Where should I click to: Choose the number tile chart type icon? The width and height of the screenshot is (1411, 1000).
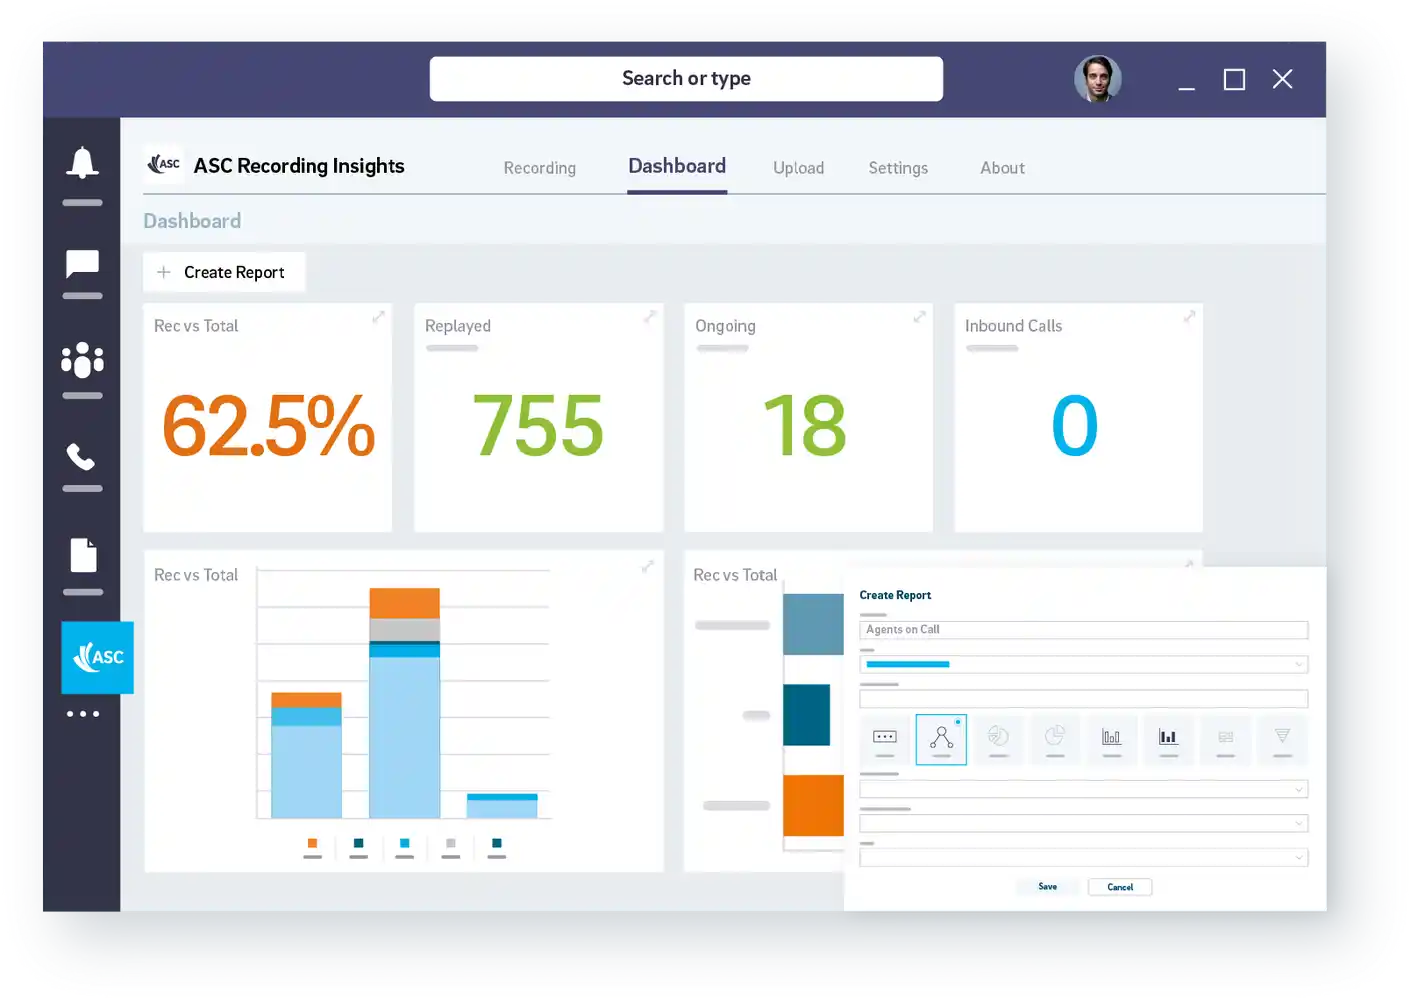[x=885, y=739]
